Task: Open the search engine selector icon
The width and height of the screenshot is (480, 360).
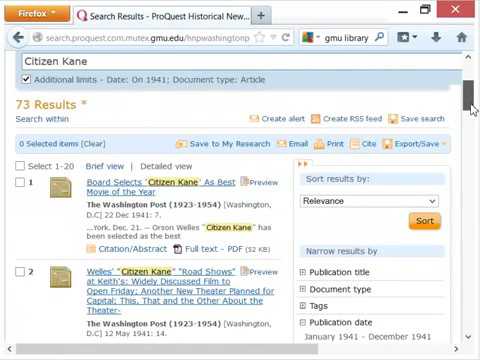Action: [x=310, y=38]
